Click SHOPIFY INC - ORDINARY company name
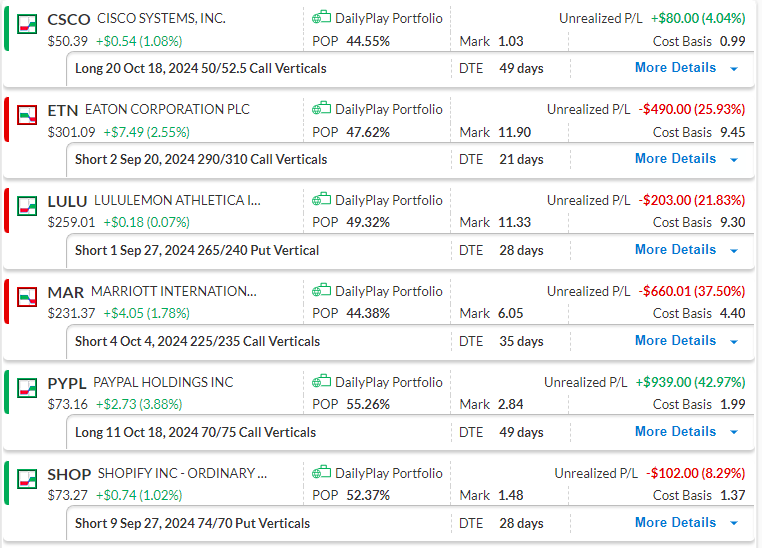The image size is (762, 548). click(x=182, y=473)
